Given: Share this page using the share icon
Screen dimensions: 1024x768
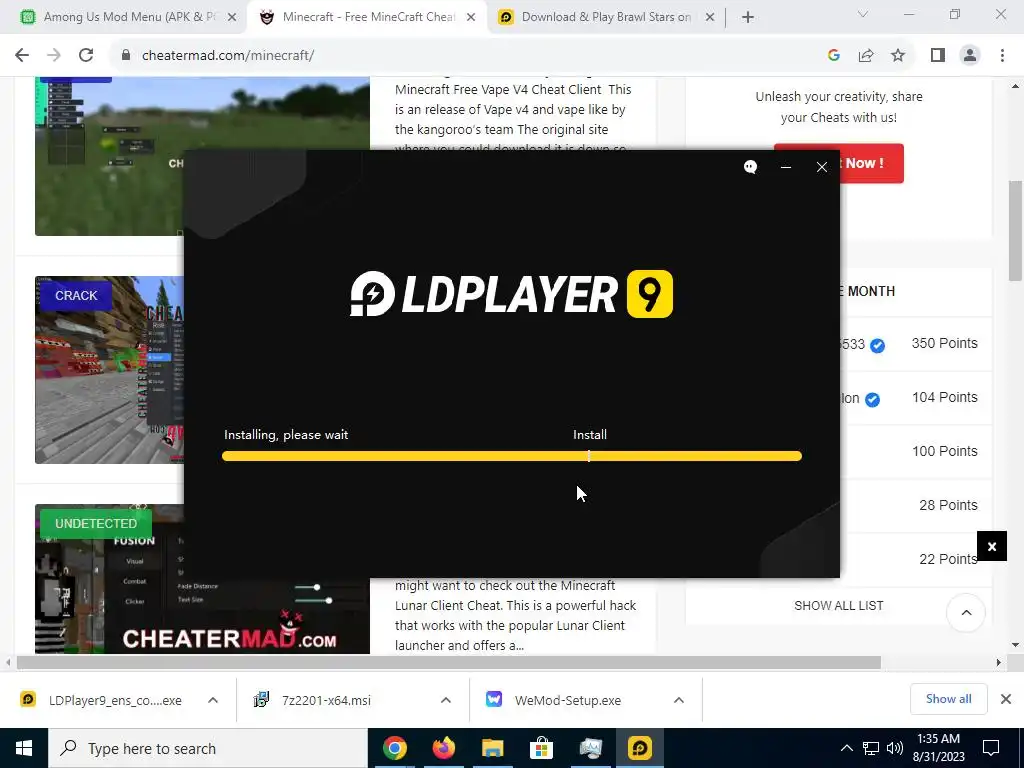Looking at the screenshot, I should click(x=866, y=56).
